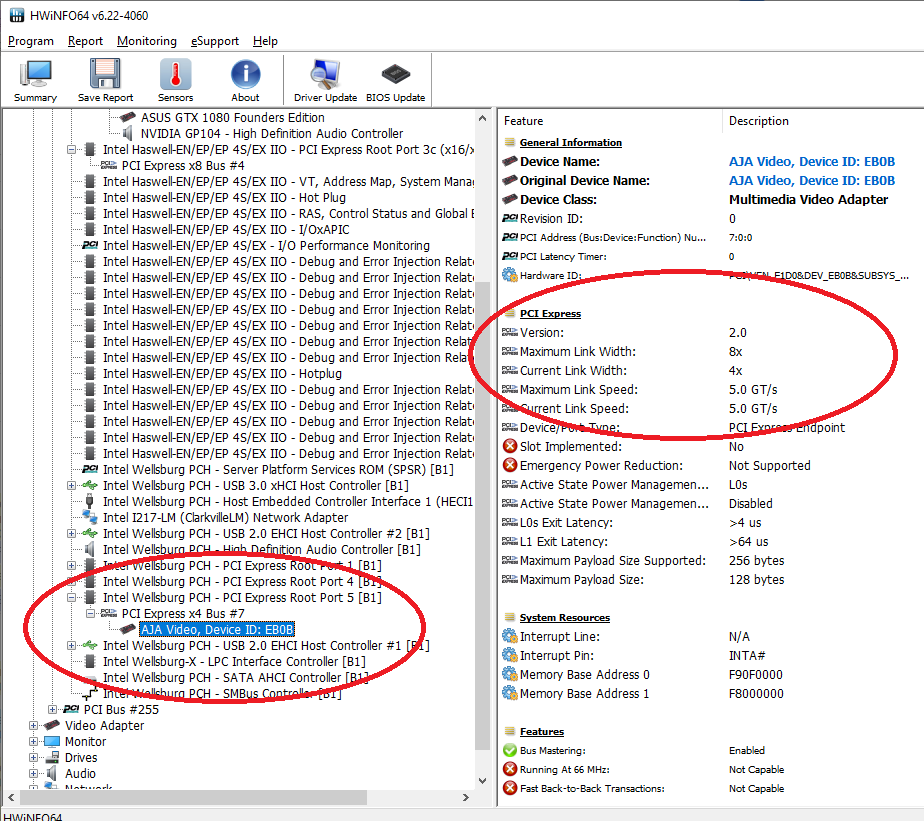Collapse the PCI Express x4 Bus #7 node
This screenshot has width=924, height=821.
tap(89, 613)
